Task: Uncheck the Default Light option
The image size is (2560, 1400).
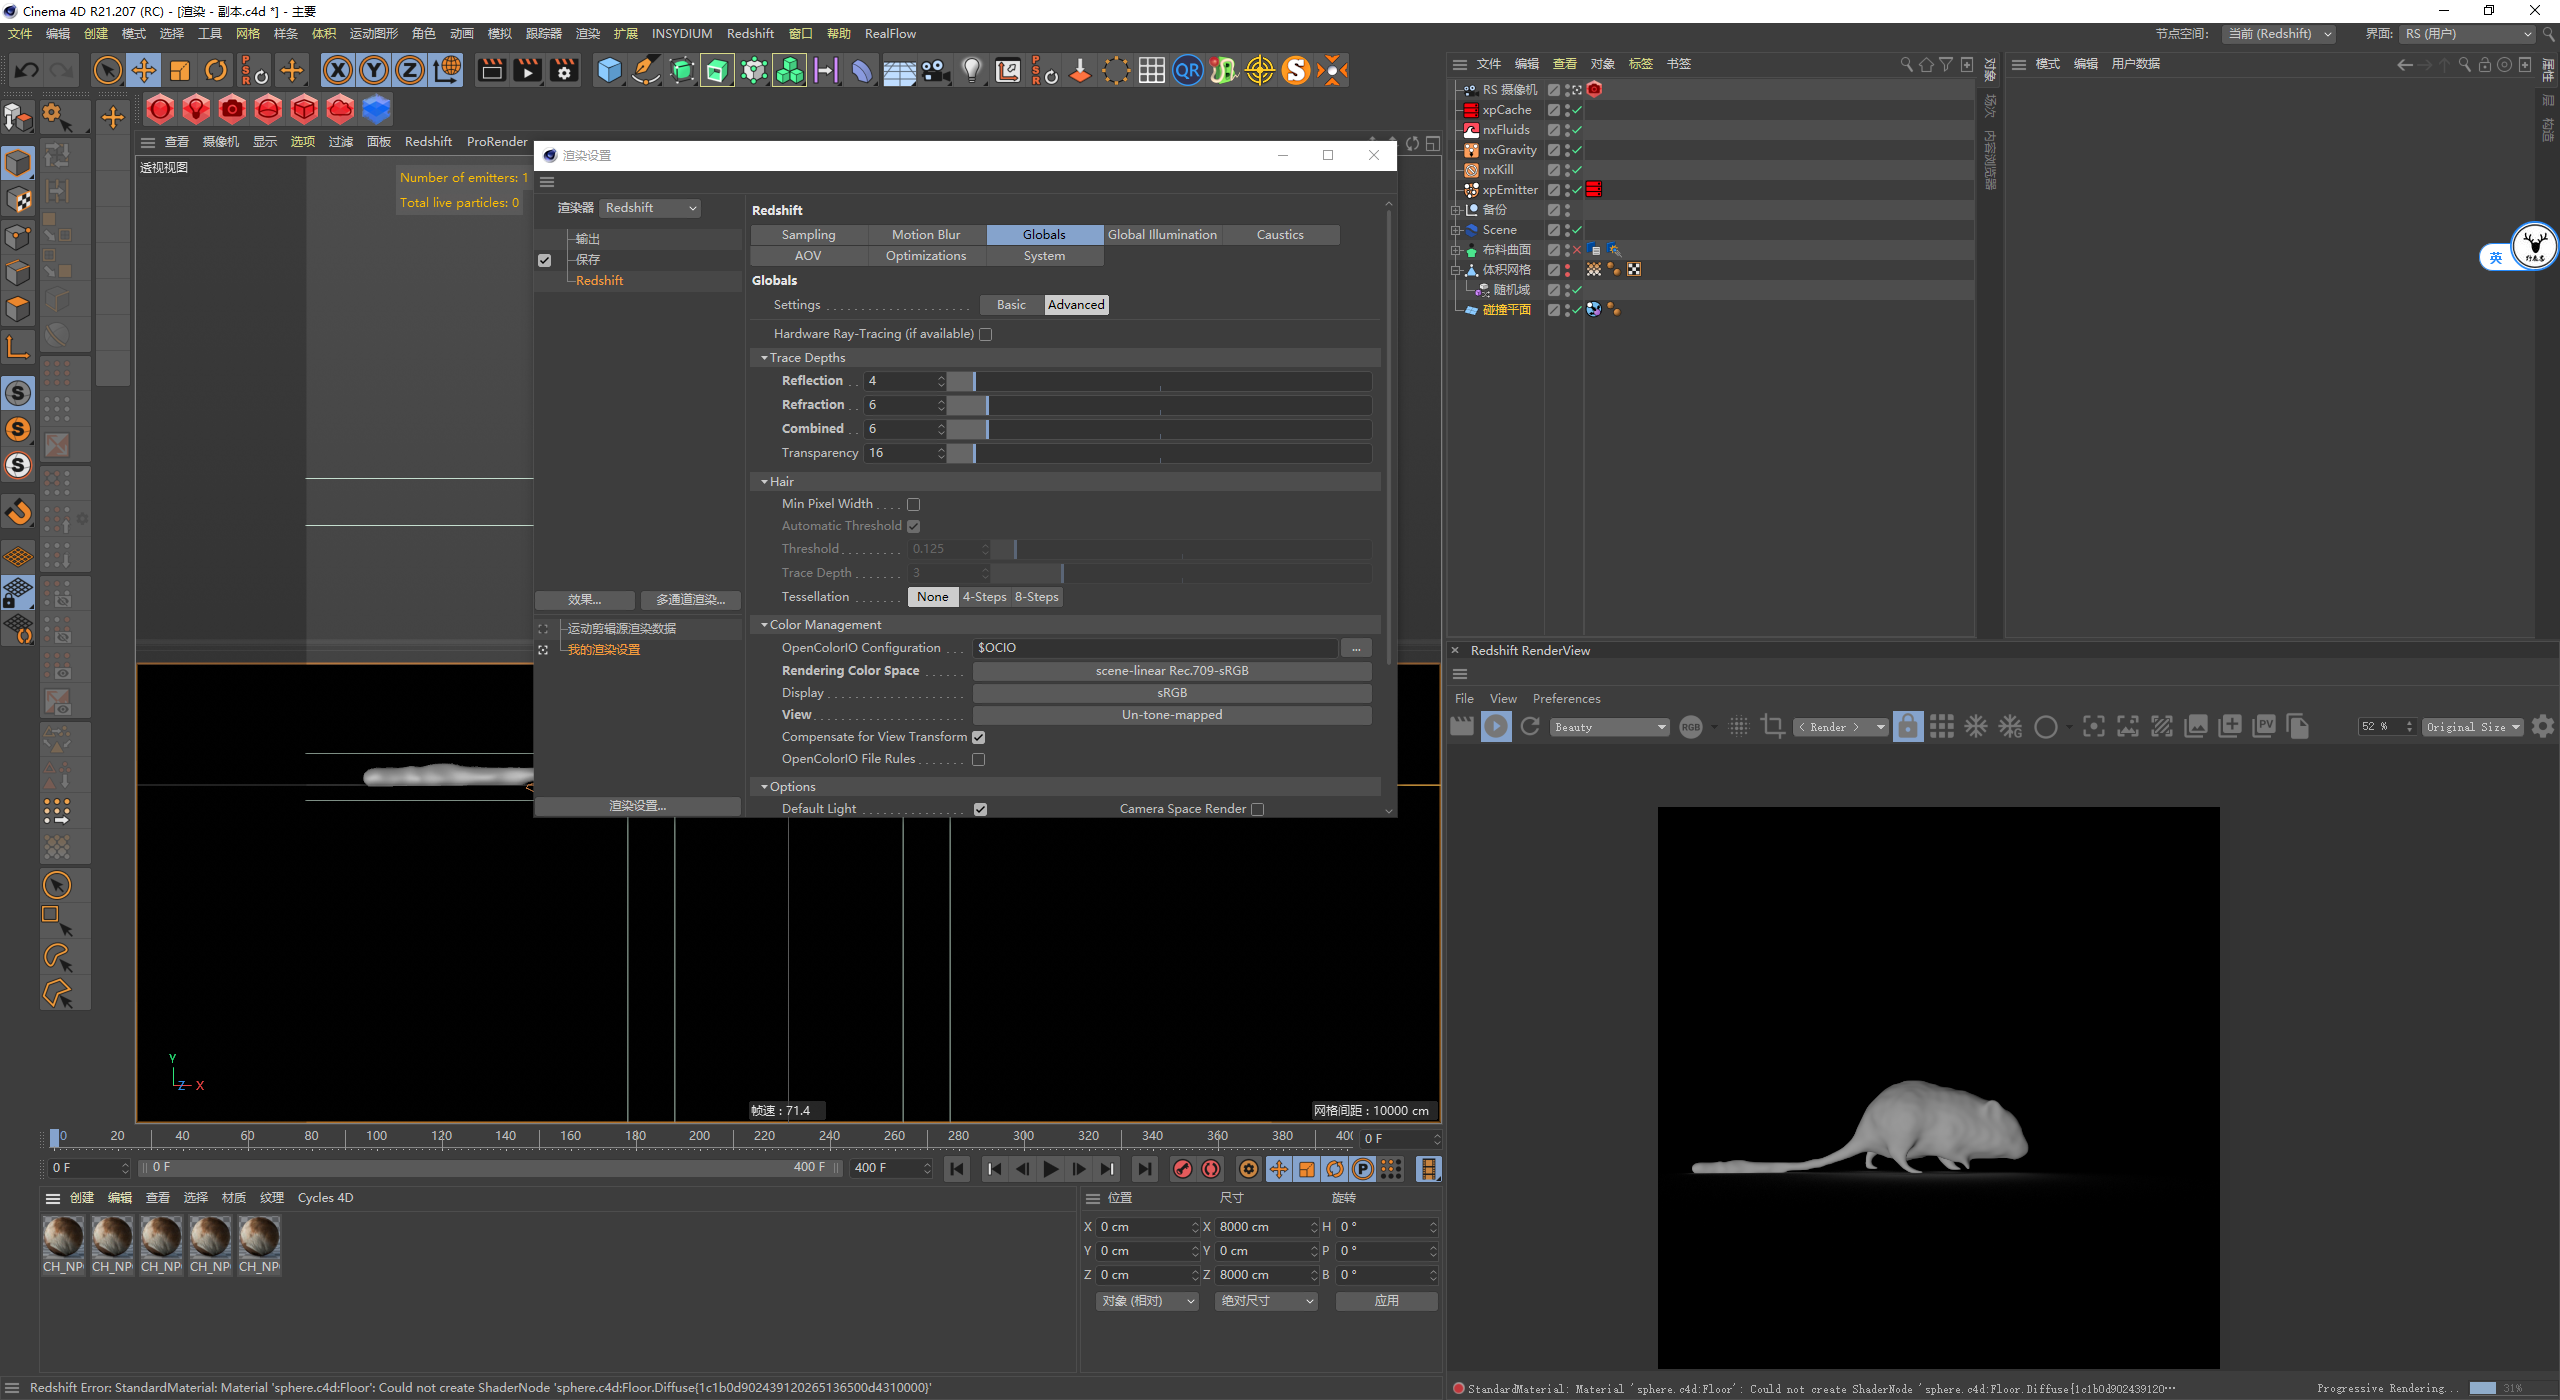Action: tap(980, 810)
